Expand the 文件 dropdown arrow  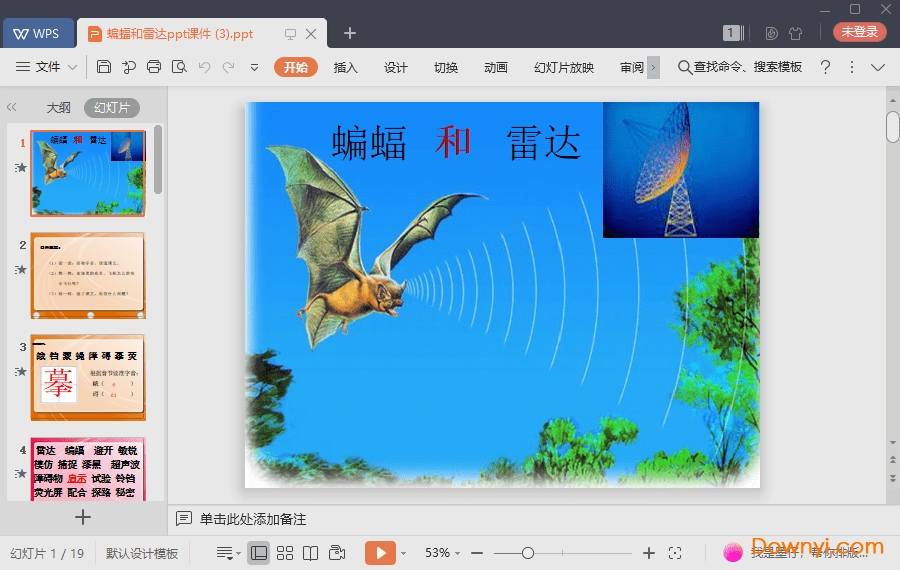[72, 67]
